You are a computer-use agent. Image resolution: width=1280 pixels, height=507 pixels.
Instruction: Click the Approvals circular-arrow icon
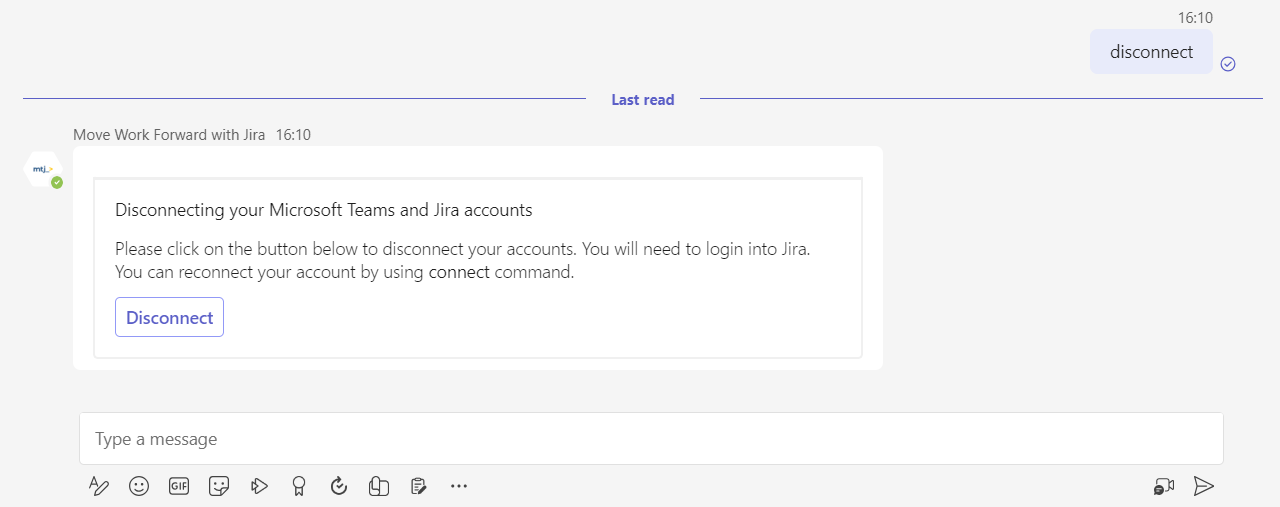(x=338, y=486)
